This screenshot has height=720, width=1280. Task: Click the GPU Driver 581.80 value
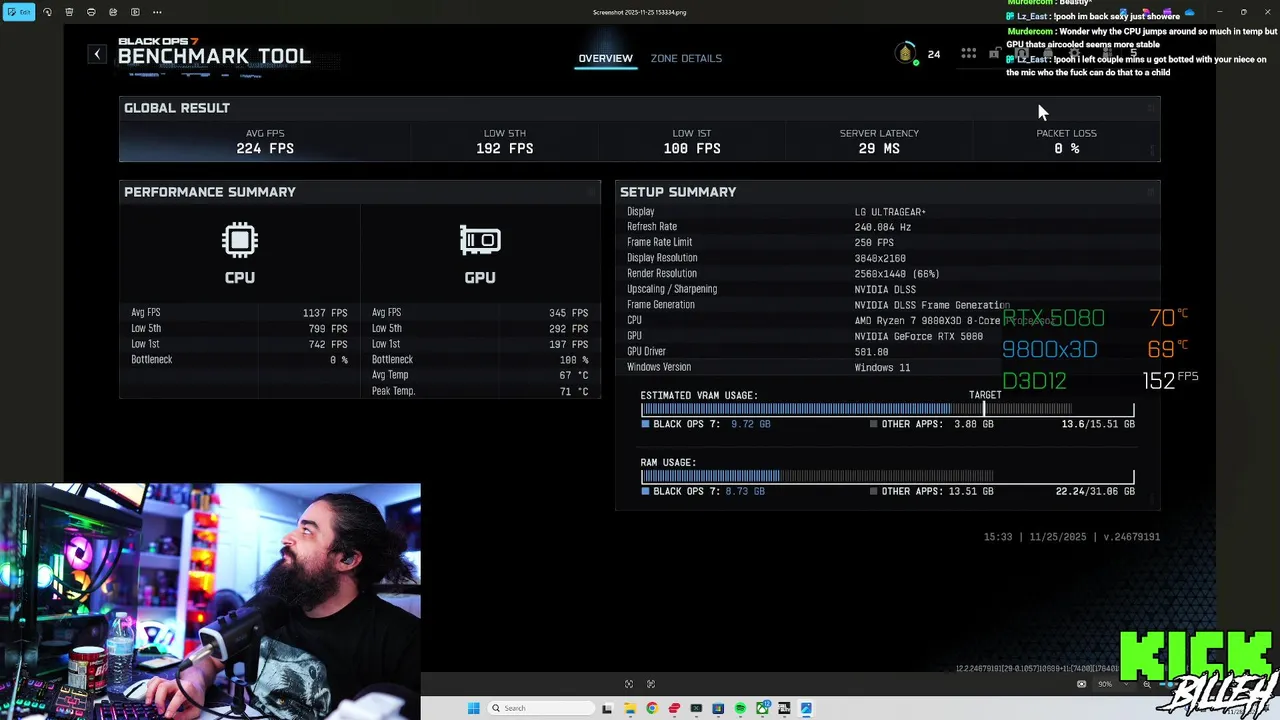click(x=872, y=352)
